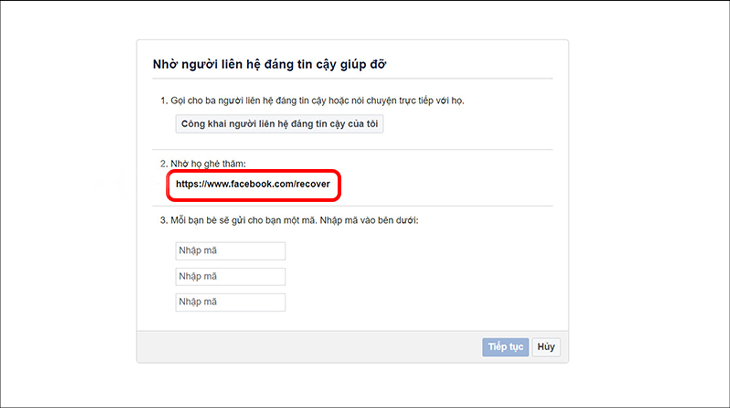Screen dimensions: 730x408
Task: Click the 'Tiếp tục' button
Action: [x=506, y=347]
